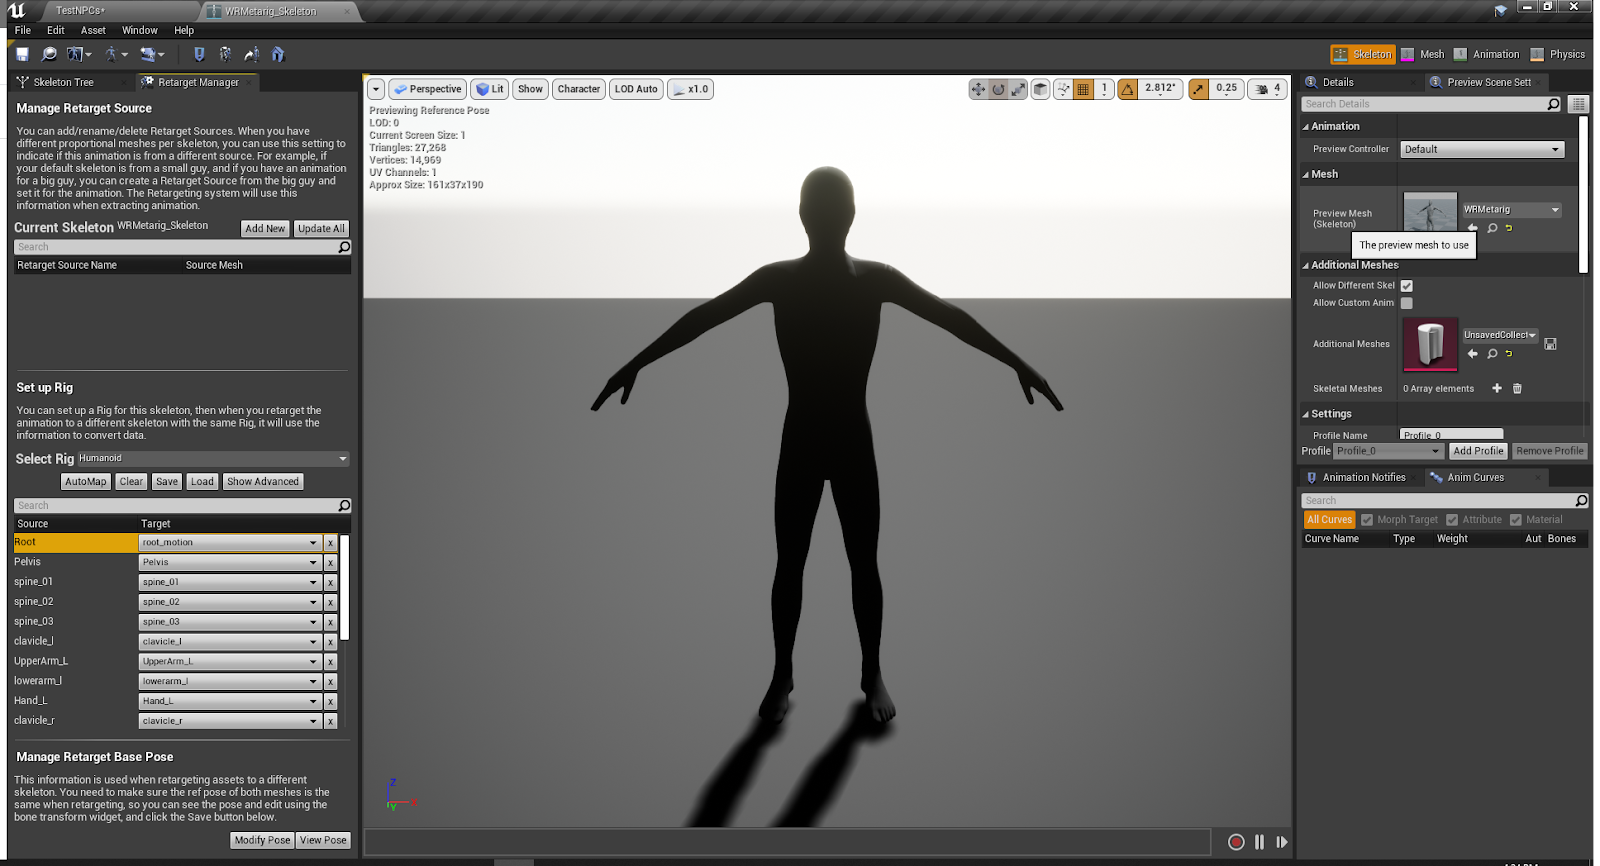This screenshot has width=1600, height=866.
Task: Switch to the Skeleton Tree tab
Action: pyautogui.click(x=63, y=82)
